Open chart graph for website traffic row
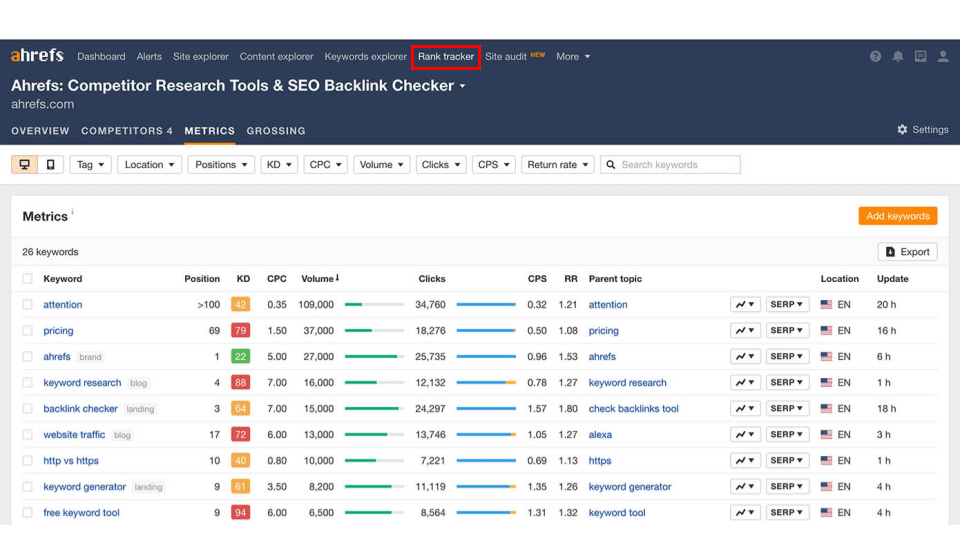 pyautogui.click(x=744, y=435)
